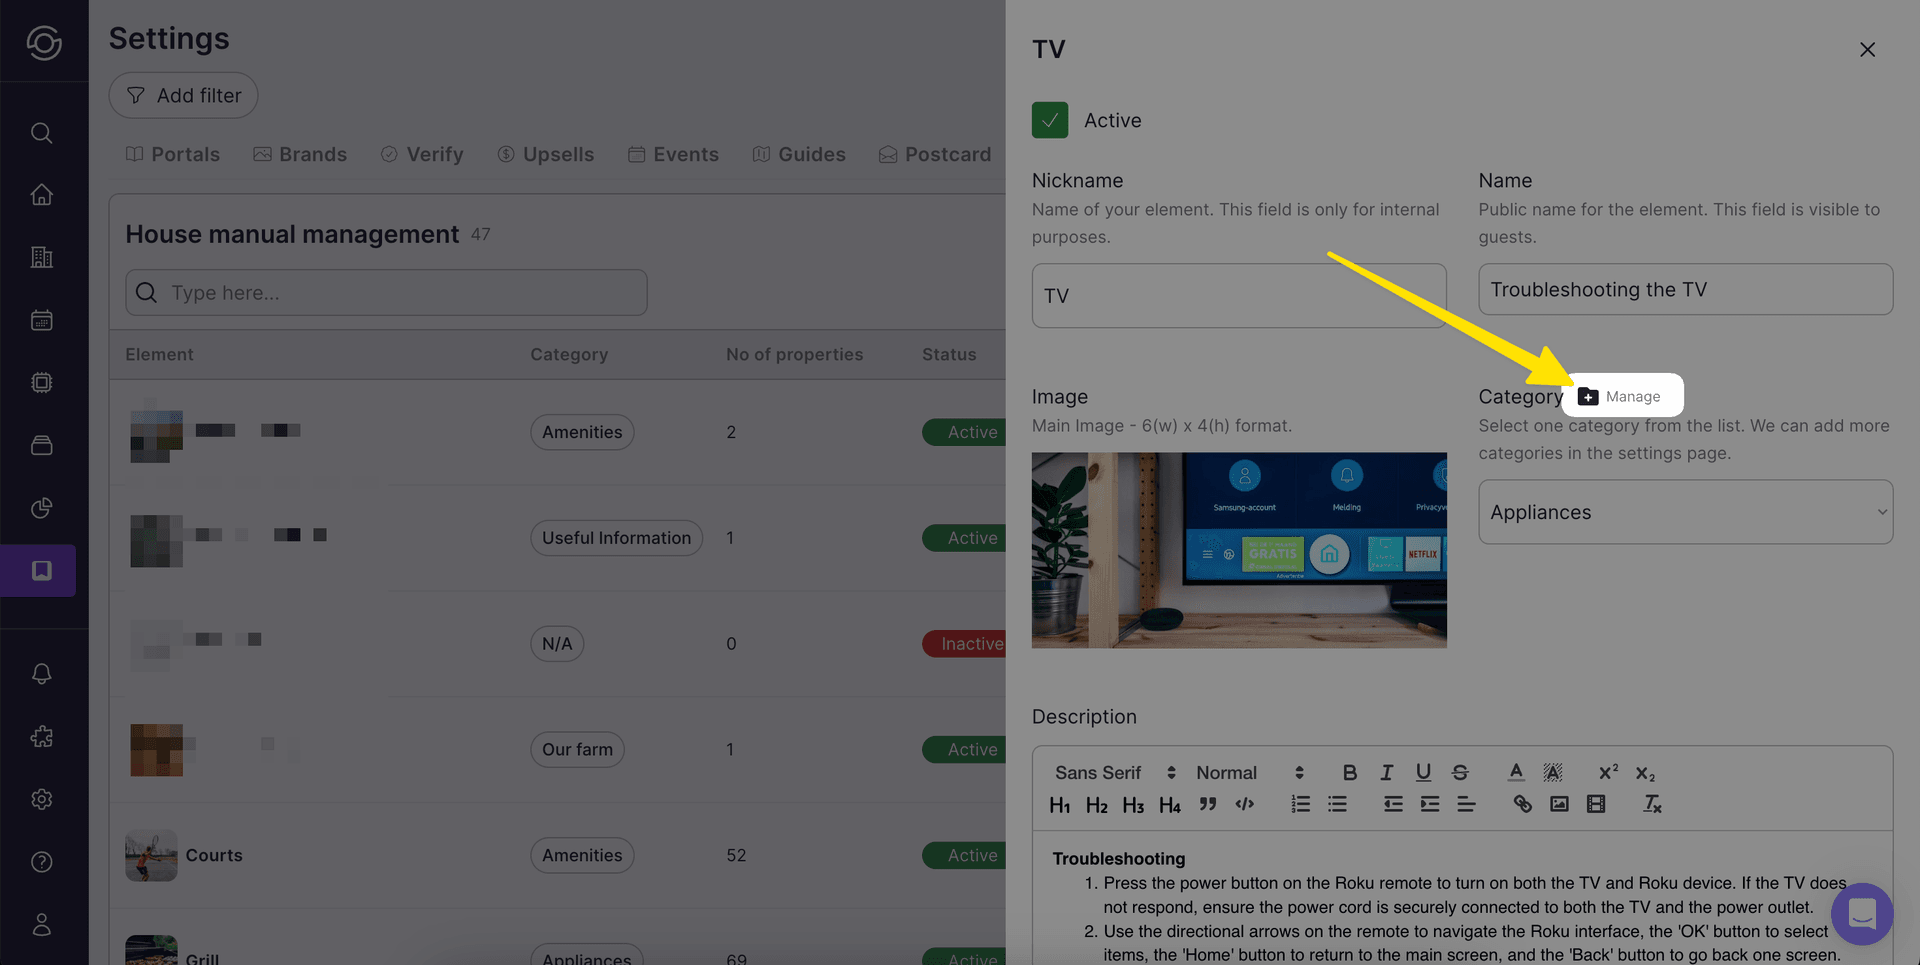This screenshot has width=1920, height=965.
Task: Switch to the Brands tab
Action: 300,154
